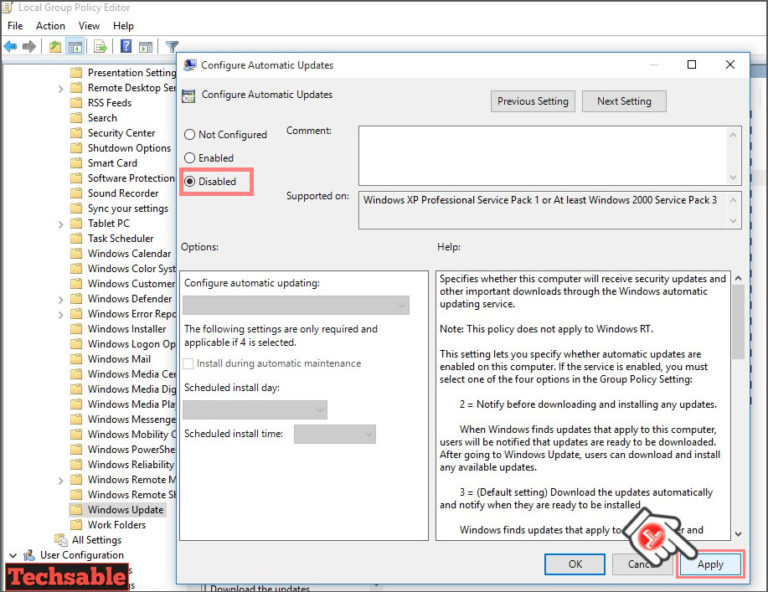Open Help via blue question mark icon
The height and width of the screenshot is (592, 768).
click(126, 46)
